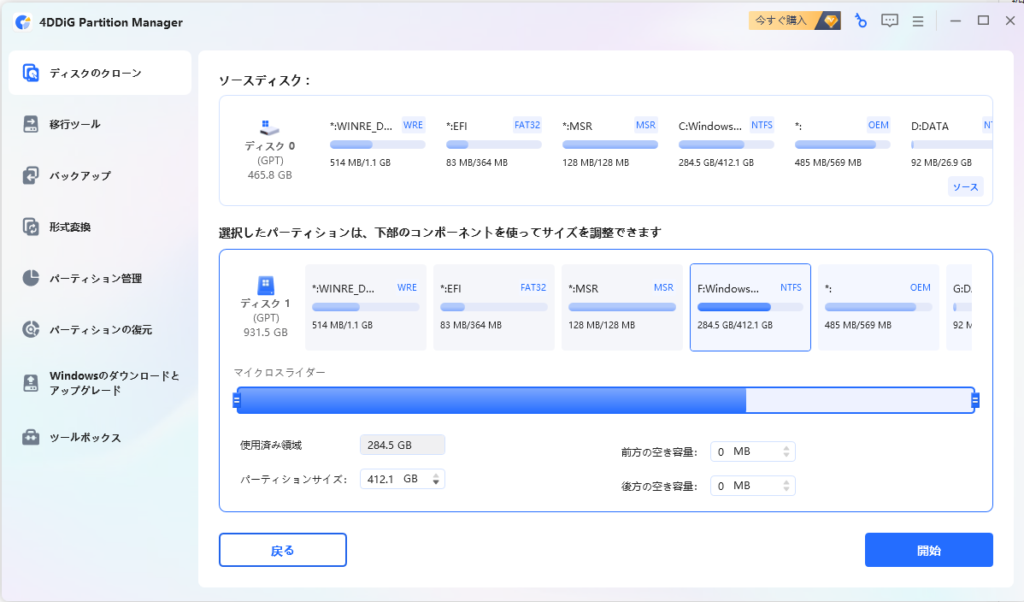Click the パーティションサイズ stepper arrows
The height and width of the screenshot is (602, 1024).
(x=436, y=479)
